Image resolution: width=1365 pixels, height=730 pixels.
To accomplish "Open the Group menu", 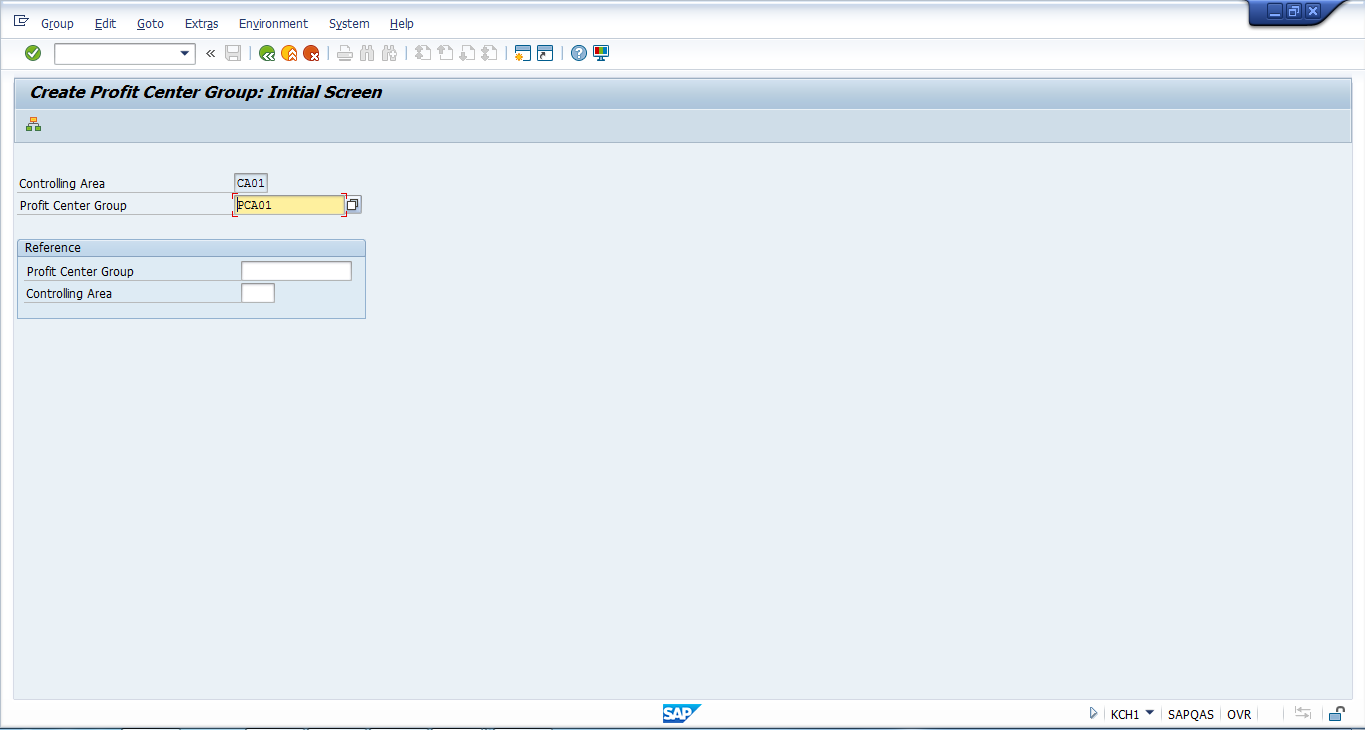I will [x=57, y=23].
